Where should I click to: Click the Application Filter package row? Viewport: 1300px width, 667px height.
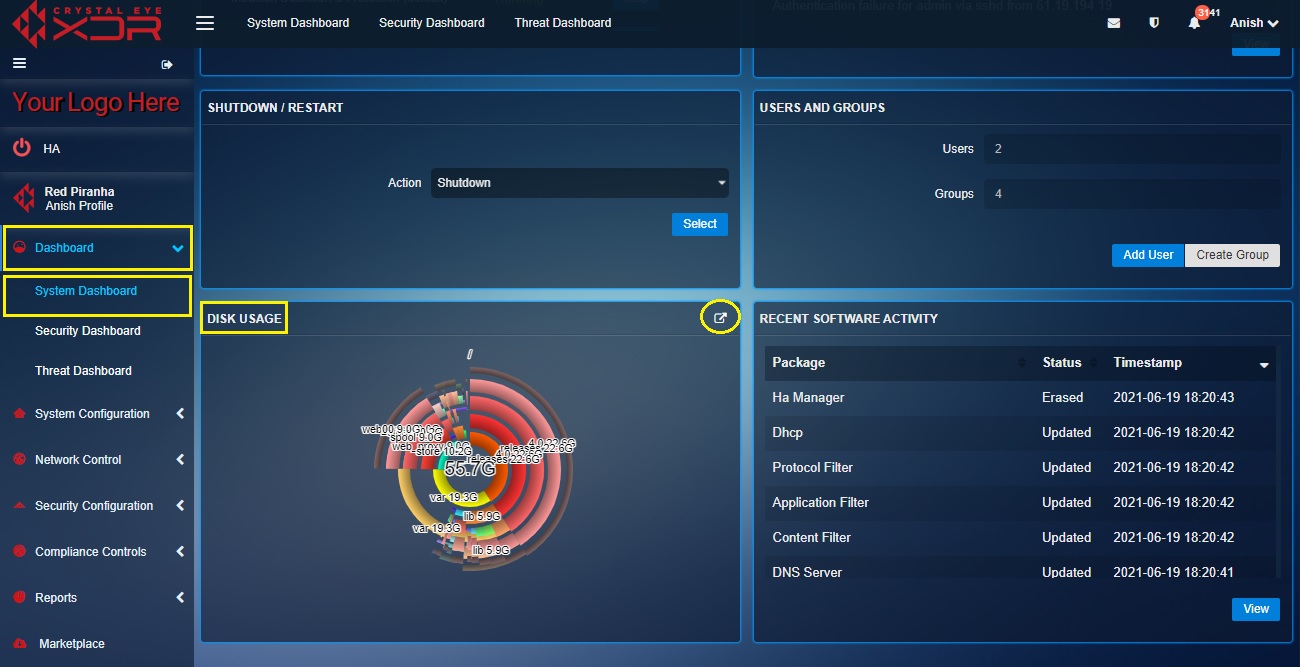click(1020, 503)
